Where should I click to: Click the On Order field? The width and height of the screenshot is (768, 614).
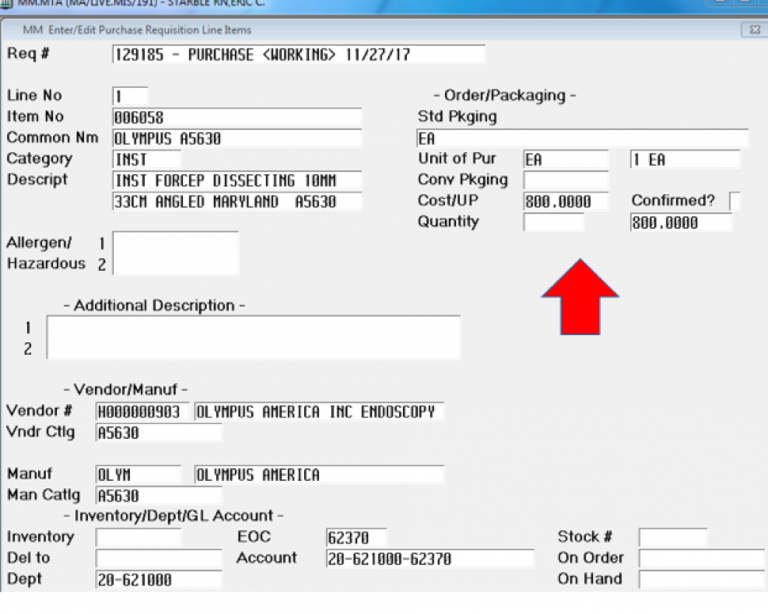click(701, 559)
